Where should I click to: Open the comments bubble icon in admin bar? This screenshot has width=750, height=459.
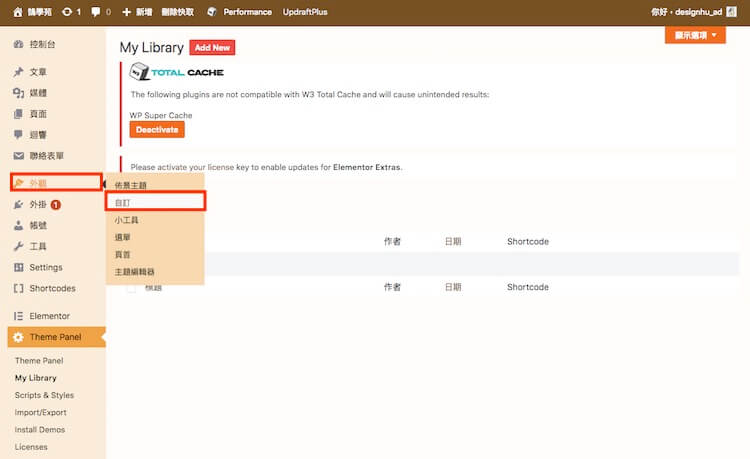pos(96,12)
